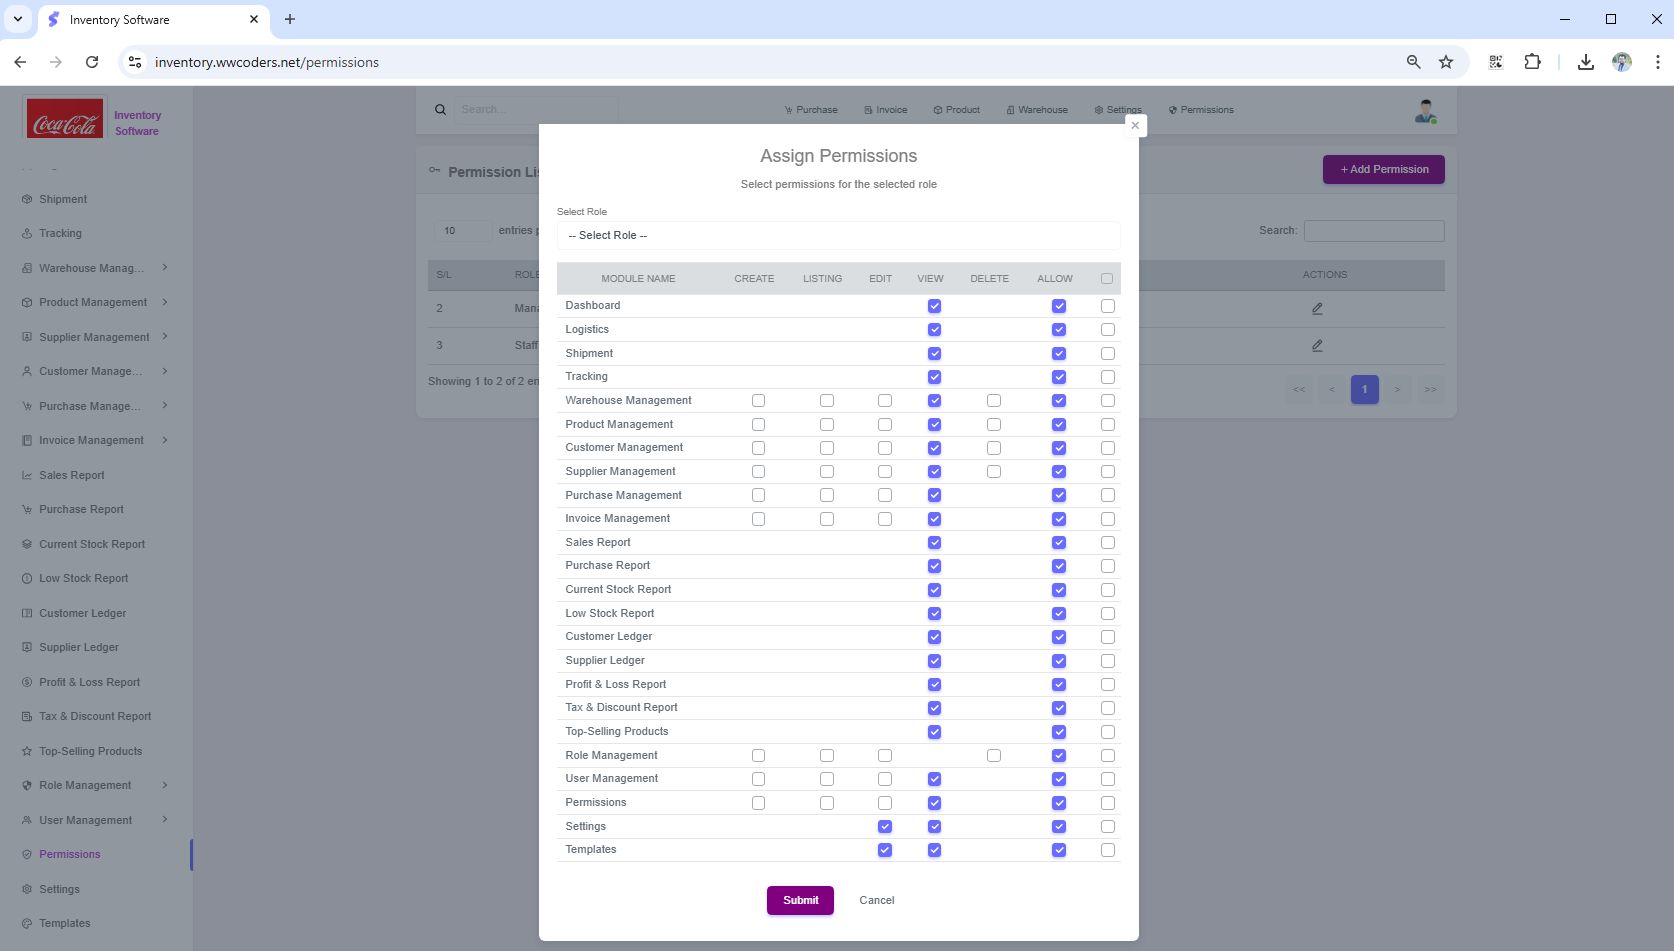Uncheck Allow permission for Sales Report
The width and height of the screenshot is (1674, 951).
1059,543
